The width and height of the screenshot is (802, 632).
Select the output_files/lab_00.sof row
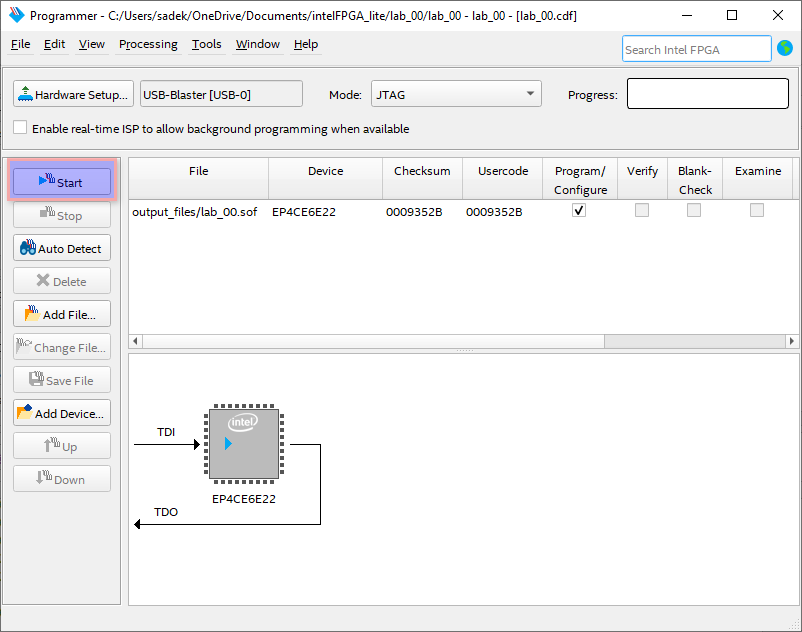(194, 212)
